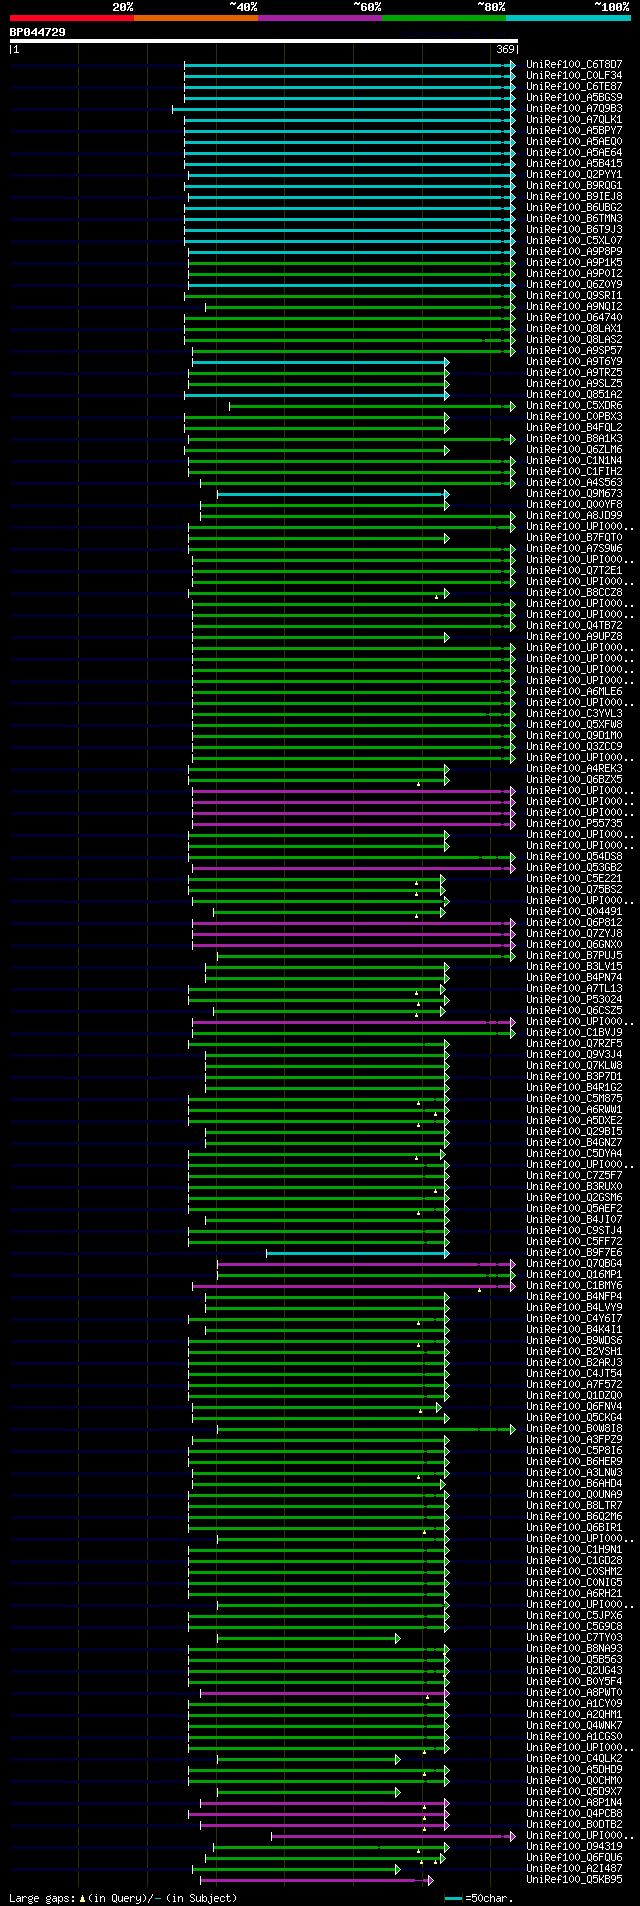The image size is (640, 1906).
Task: Select the UniRef100_O94319 label
Action: click(574, 1846)
